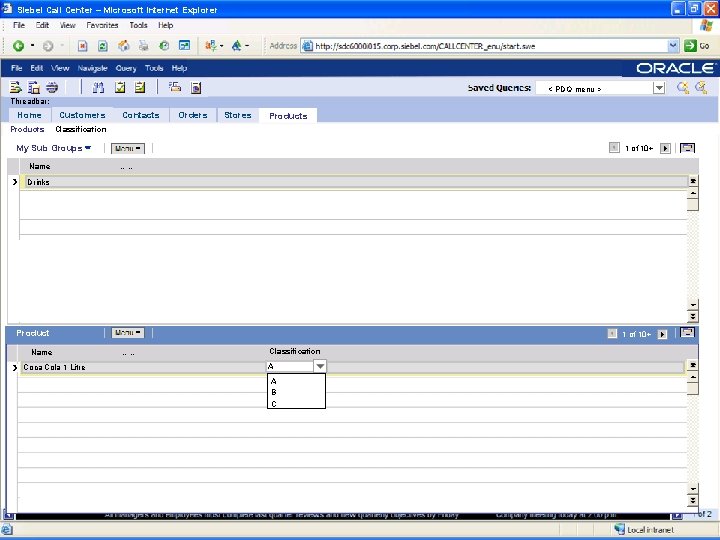Switch to the Contacts screen tab
Viewport: 720px width, 540px height.
click(x=141, y=115)
